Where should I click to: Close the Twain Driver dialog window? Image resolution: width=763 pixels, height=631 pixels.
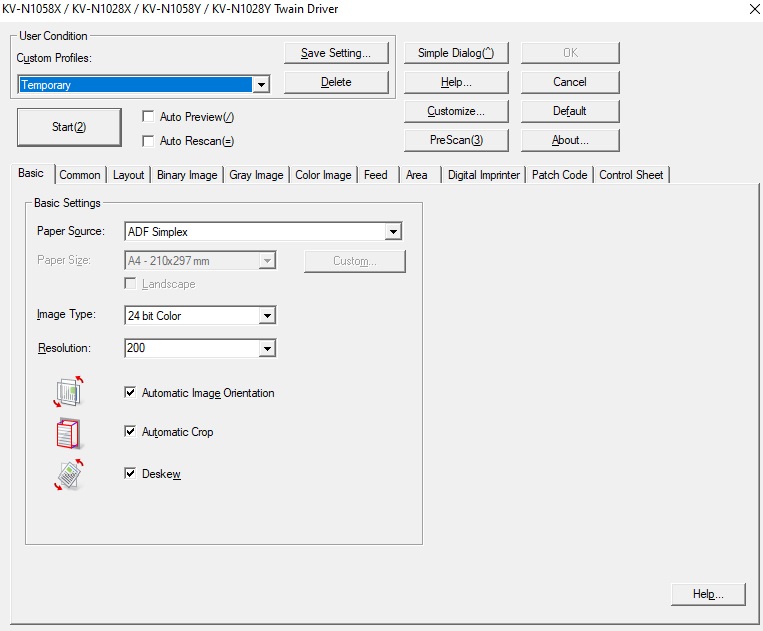coord(752,9)
